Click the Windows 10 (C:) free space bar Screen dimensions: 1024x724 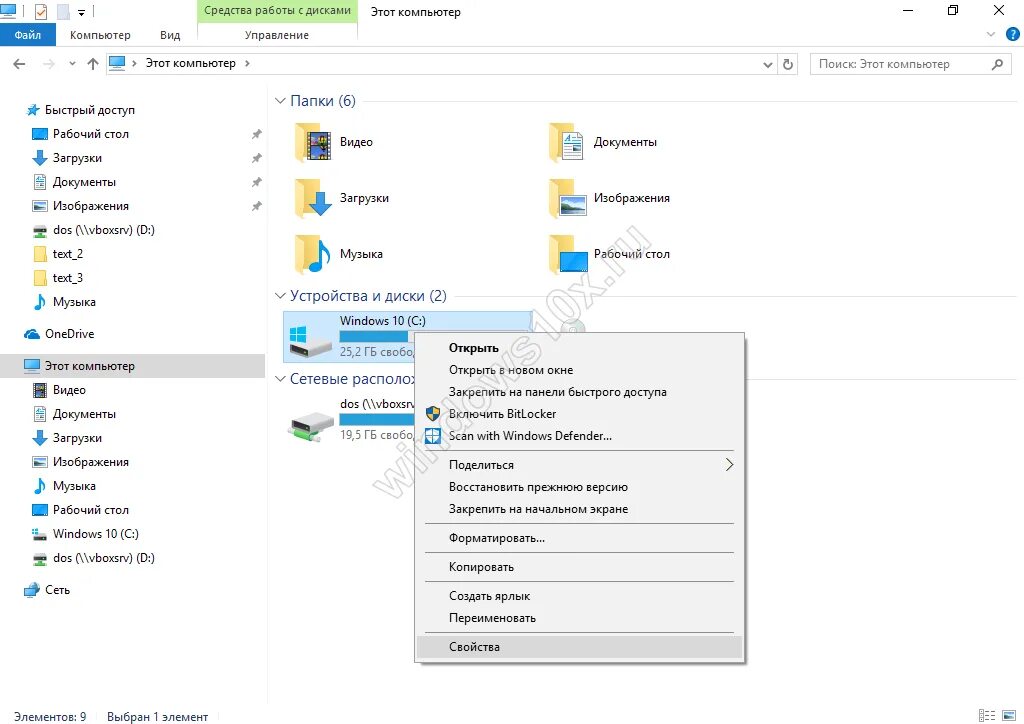(x=377, y=336)
